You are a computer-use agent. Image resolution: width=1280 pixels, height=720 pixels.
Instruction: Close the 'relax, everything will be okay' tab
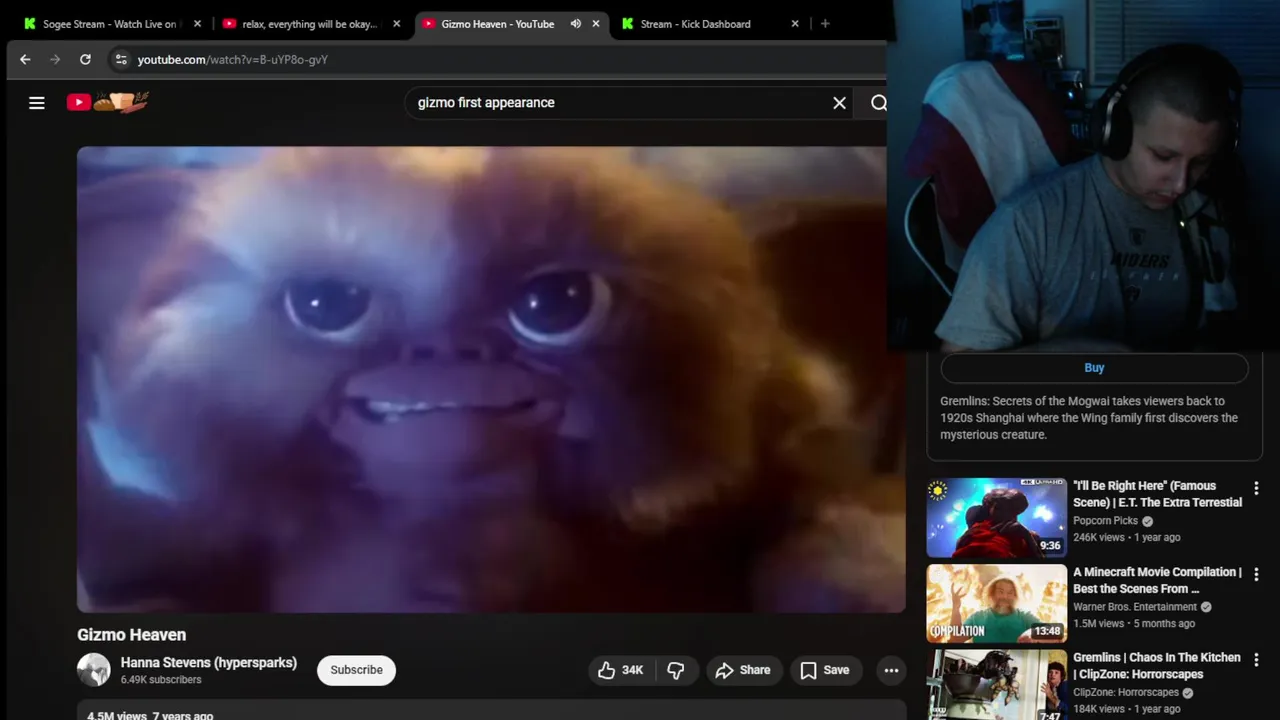point(396,24)
